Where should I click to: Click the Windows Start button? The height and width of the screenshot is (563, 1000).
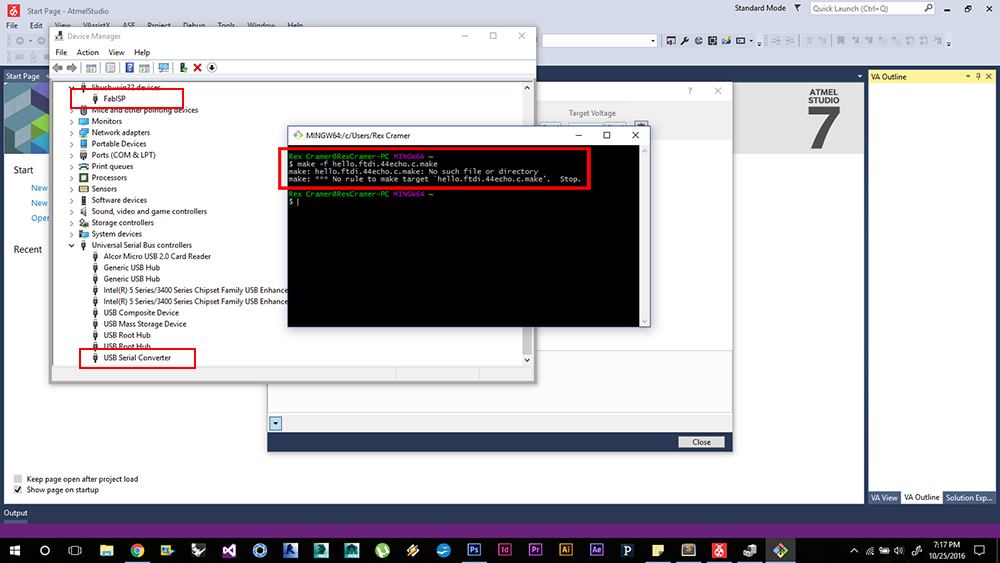(x=14, y=550)
